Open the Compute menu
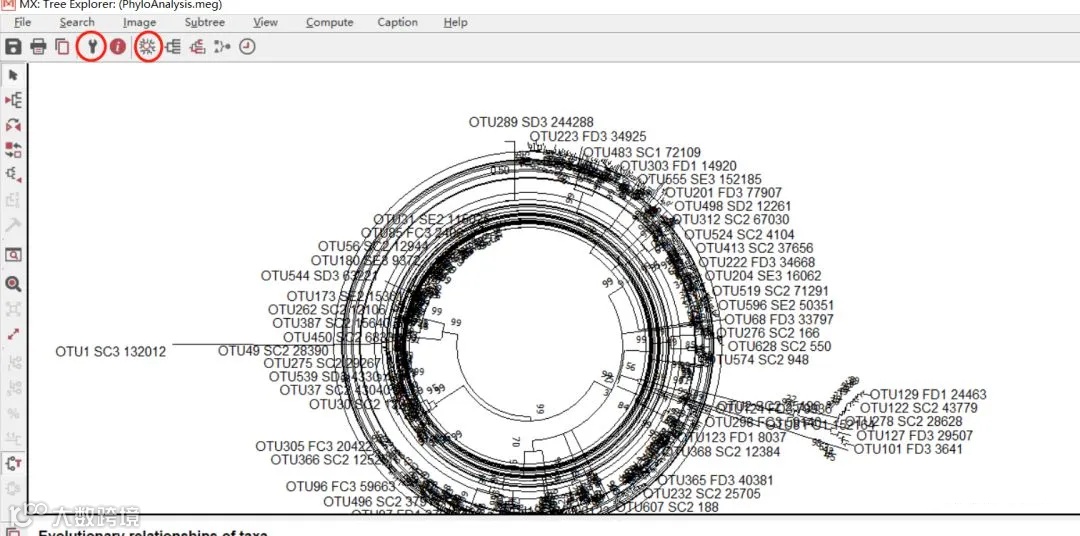This screenshot has height=536, width=1080. click(330, 22)
